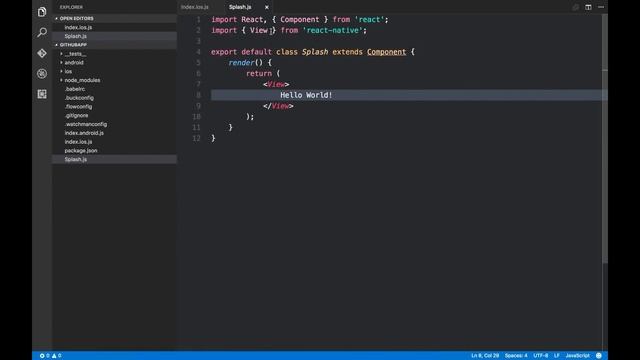Click the Ln 8, Col 29 cursor position indicator

[485, 356]
